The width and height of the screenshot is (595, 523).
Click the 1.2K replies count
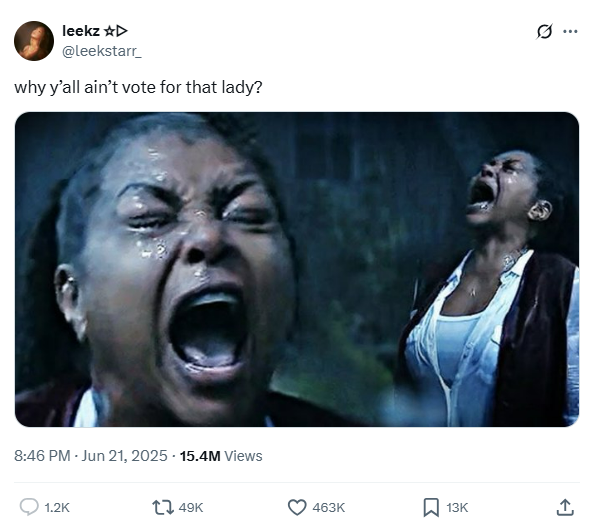tap(57, 507)
